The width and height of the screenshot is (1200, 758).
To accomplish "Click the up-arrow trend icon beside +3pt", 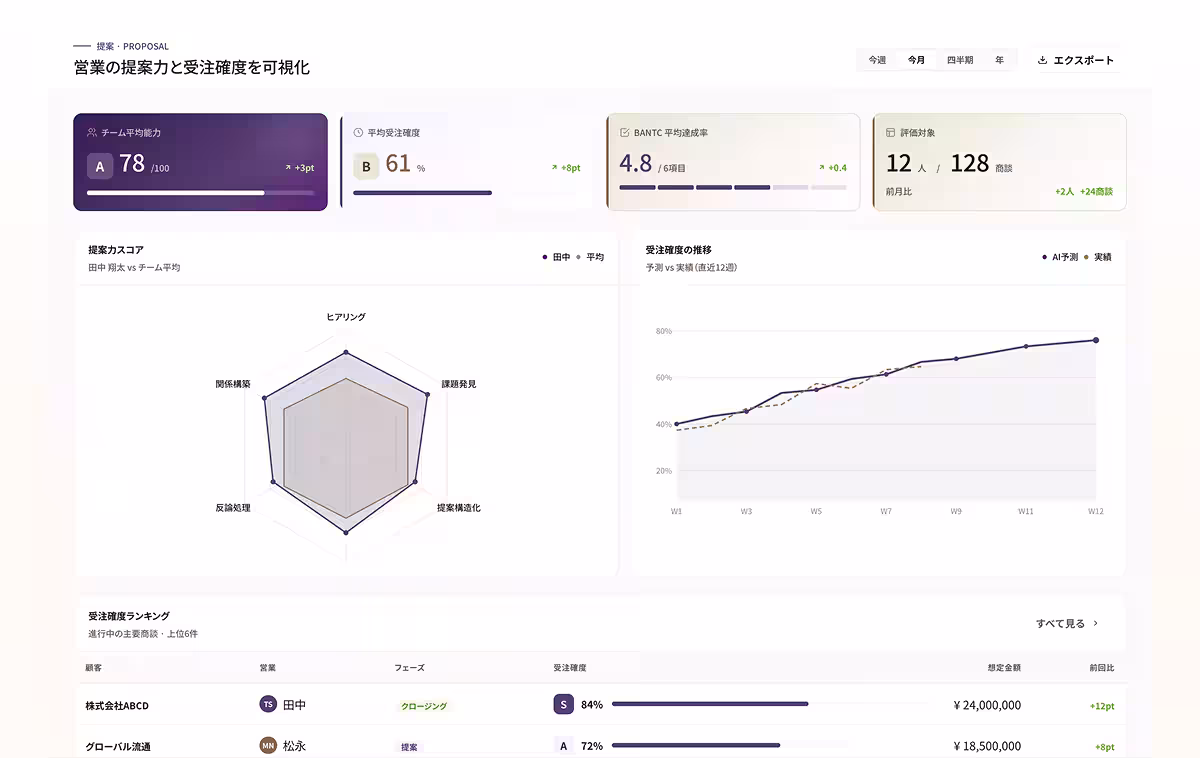I will coord(288,168).
